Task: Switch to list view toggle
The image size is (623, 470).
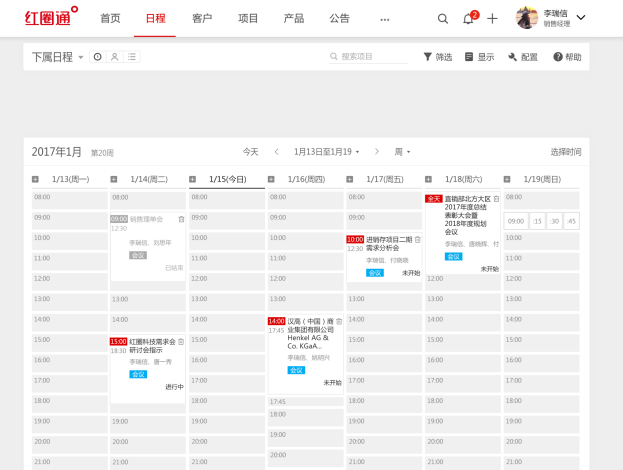Action: point(132,57)
